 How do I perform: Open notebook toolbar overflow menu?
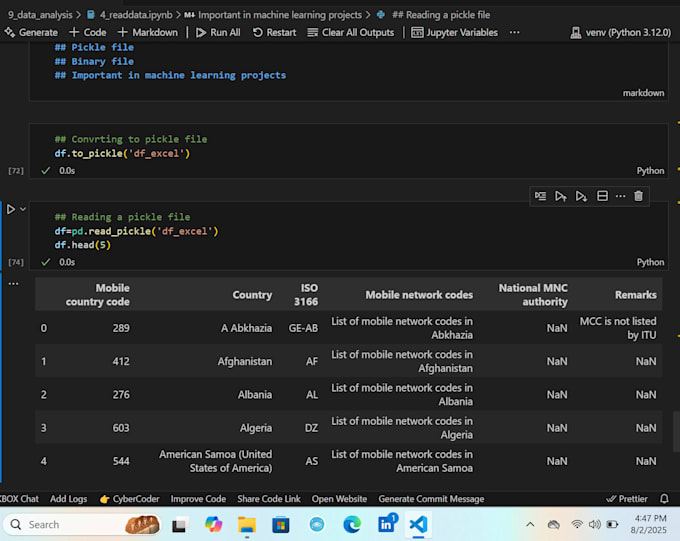[514, 33]
